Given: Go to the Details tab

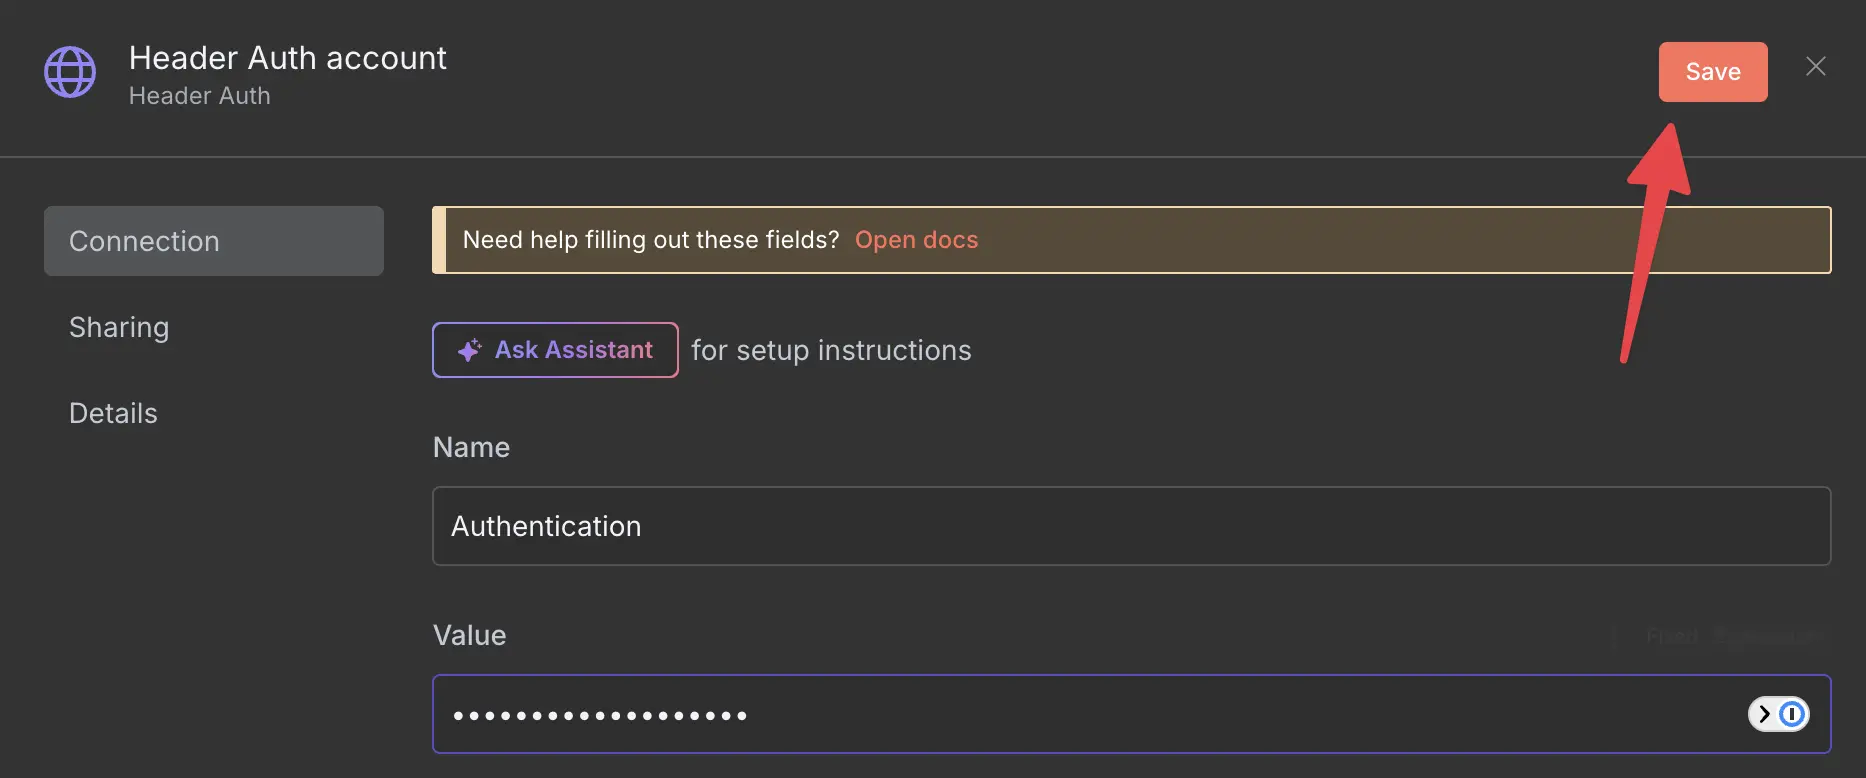Looking at the screenshot, I should [113, 413].
